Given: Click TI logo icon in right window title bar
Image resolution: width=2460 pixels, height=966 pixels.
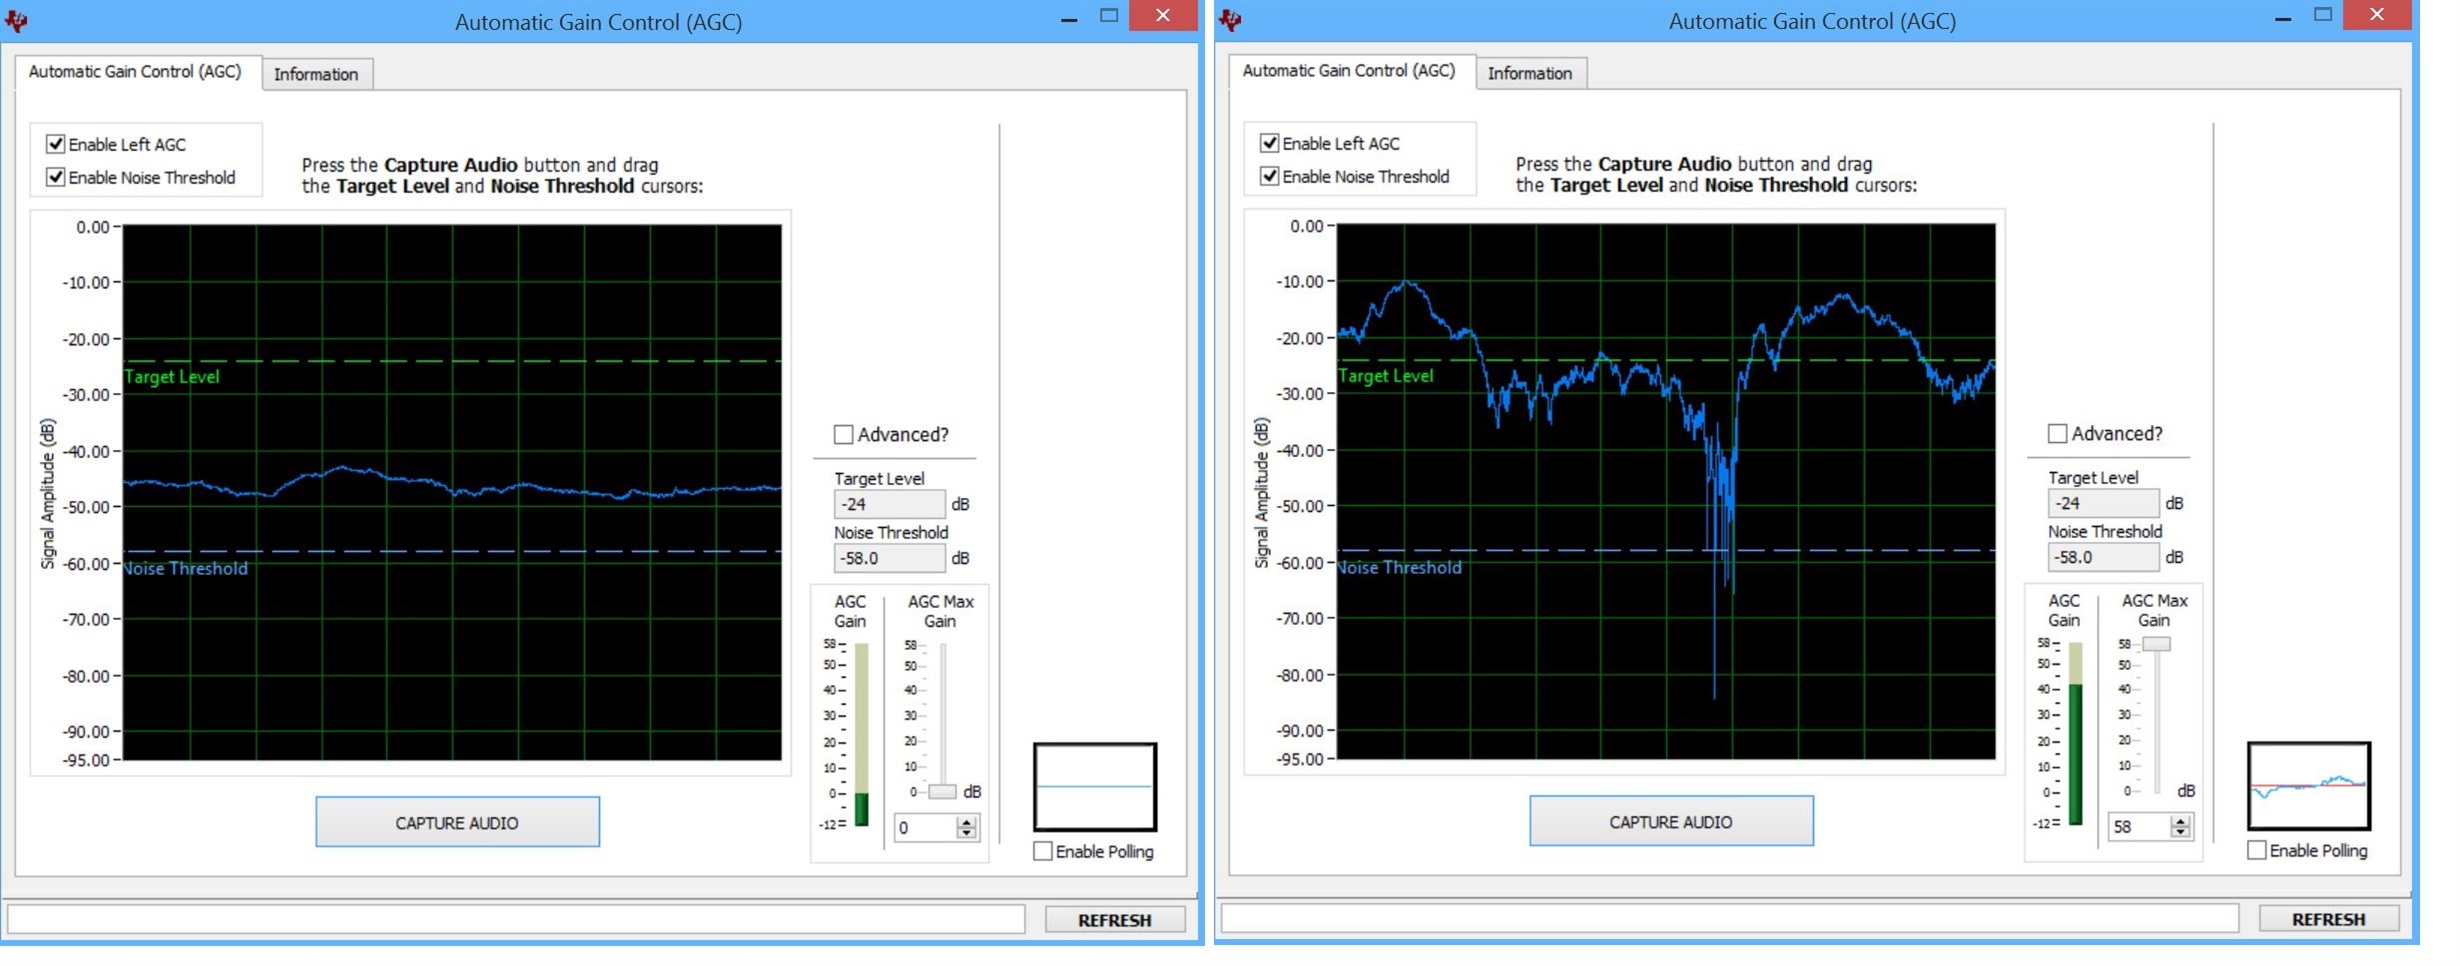Looking at the screenshot, I should pyautogui.click(x=1230, y=20).
